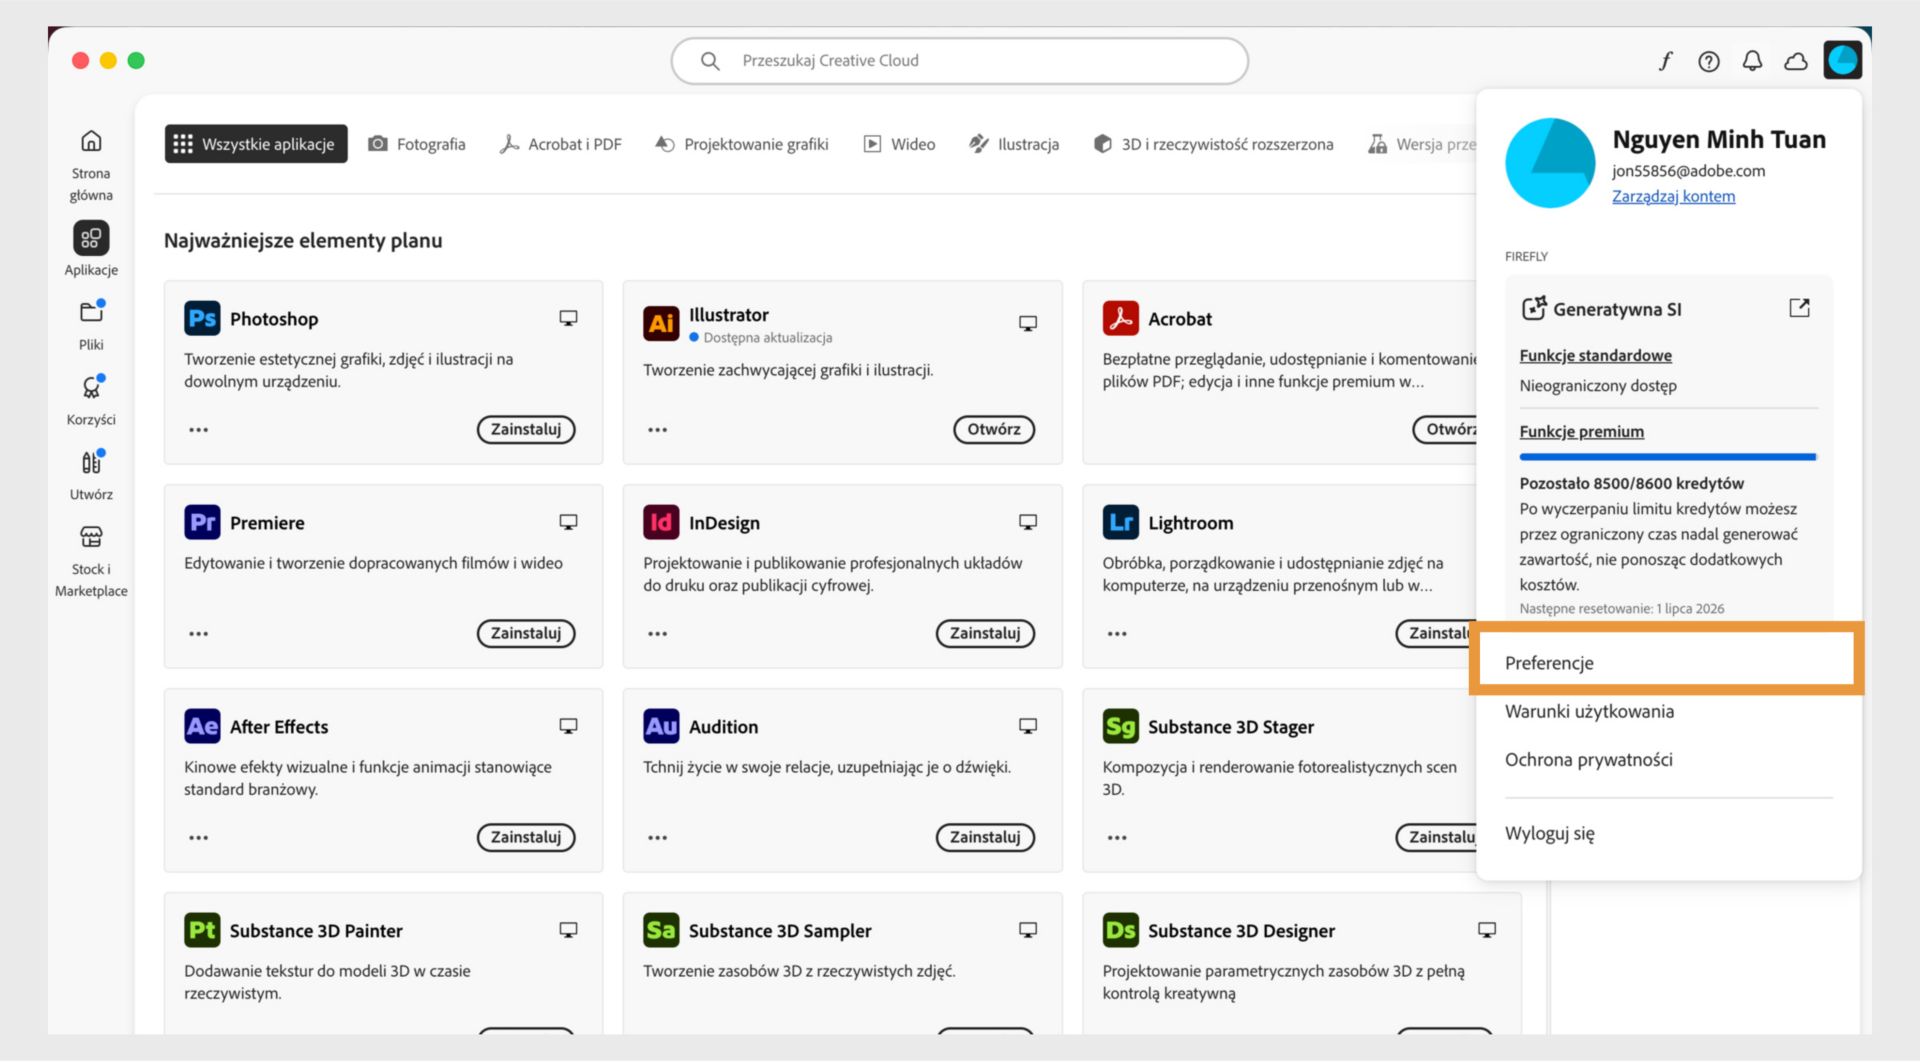Click desktop monitor icon on Premiere card

[568, 522]
